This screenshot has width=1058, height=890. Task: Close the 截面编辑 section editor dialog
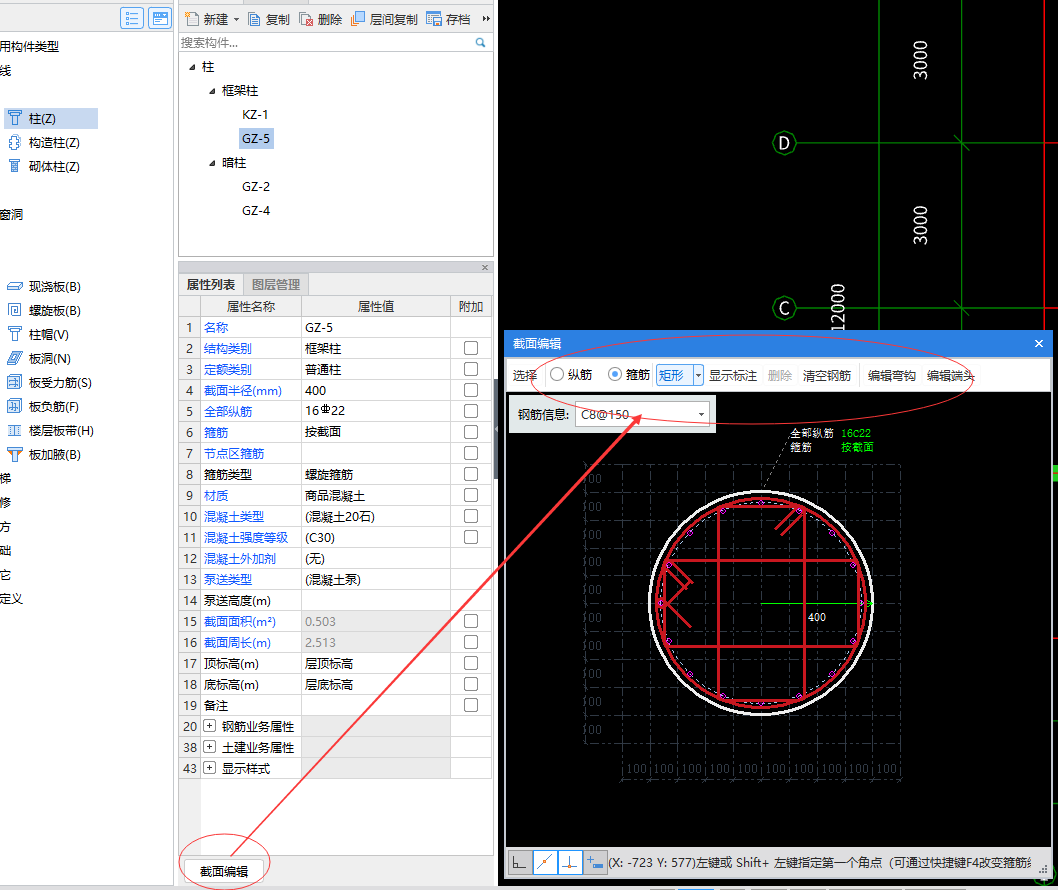1039,343
